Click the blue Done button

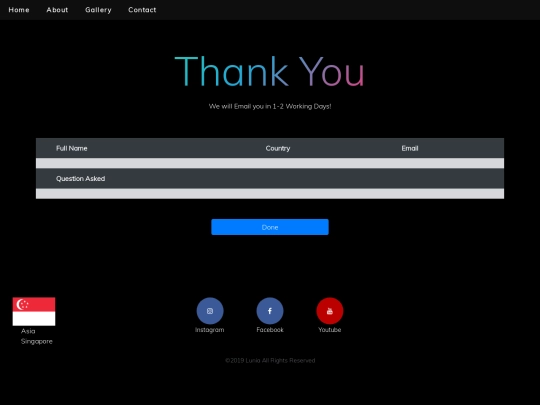coord(270,227)
